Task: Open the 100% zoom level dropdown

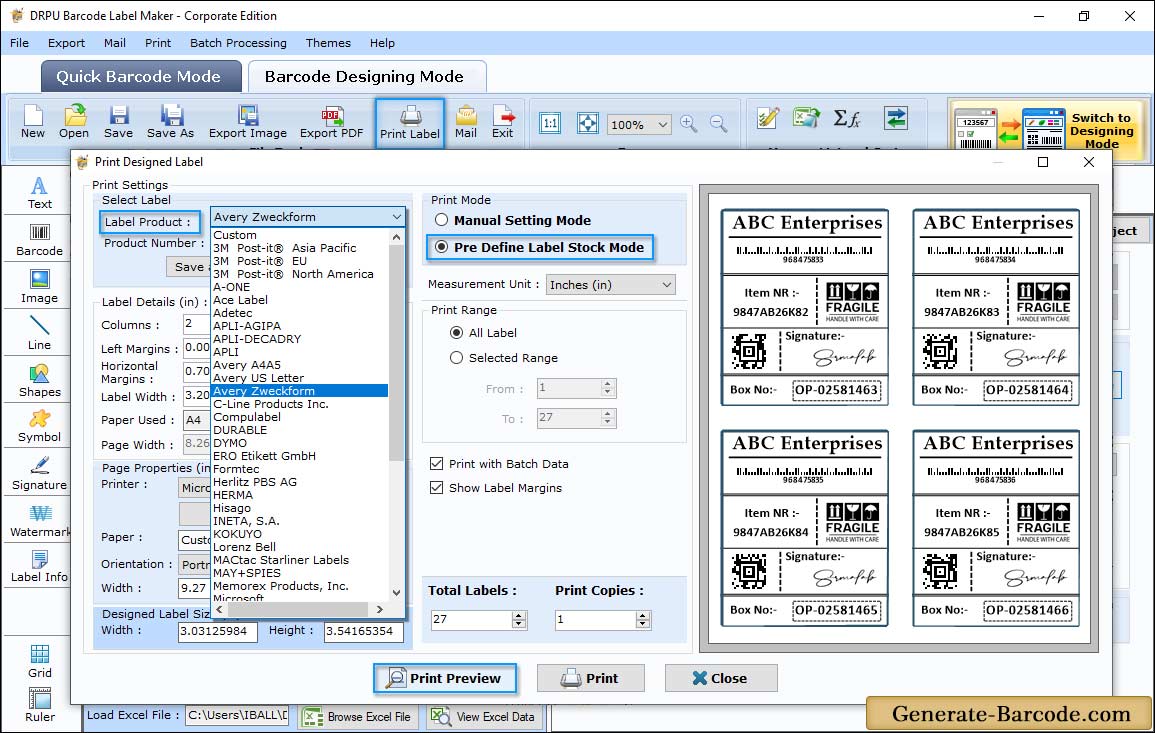Action: pos(639,124)
